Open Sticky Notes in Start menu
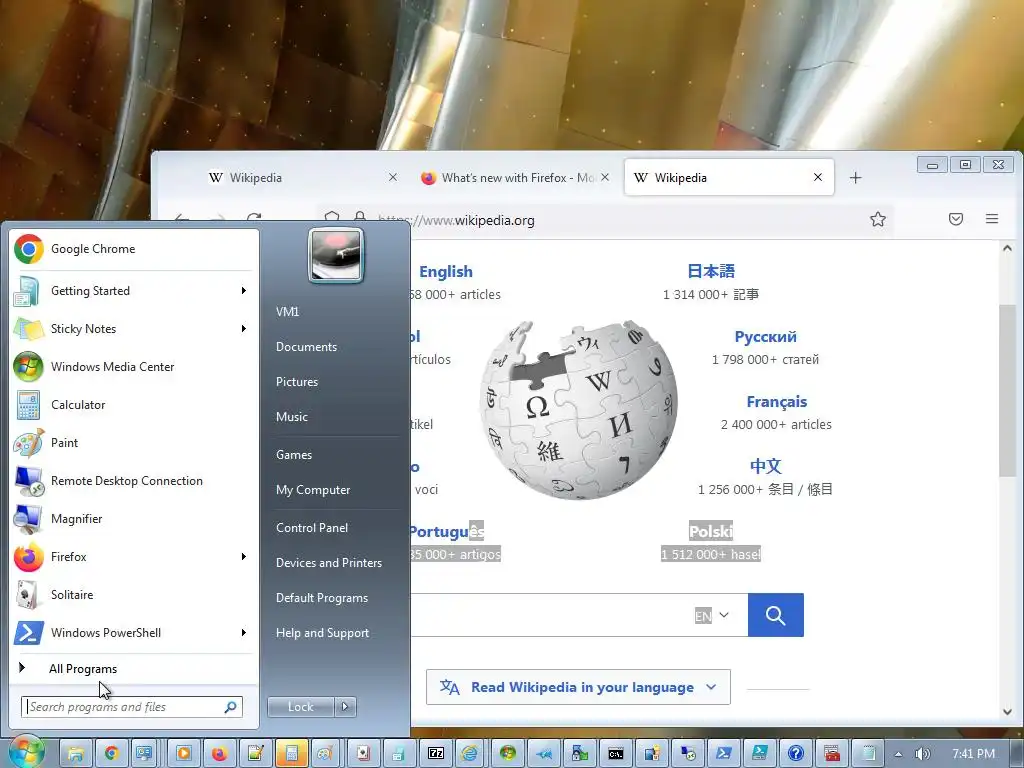The height and width of the screenshot is (768, 1024). 133,328
